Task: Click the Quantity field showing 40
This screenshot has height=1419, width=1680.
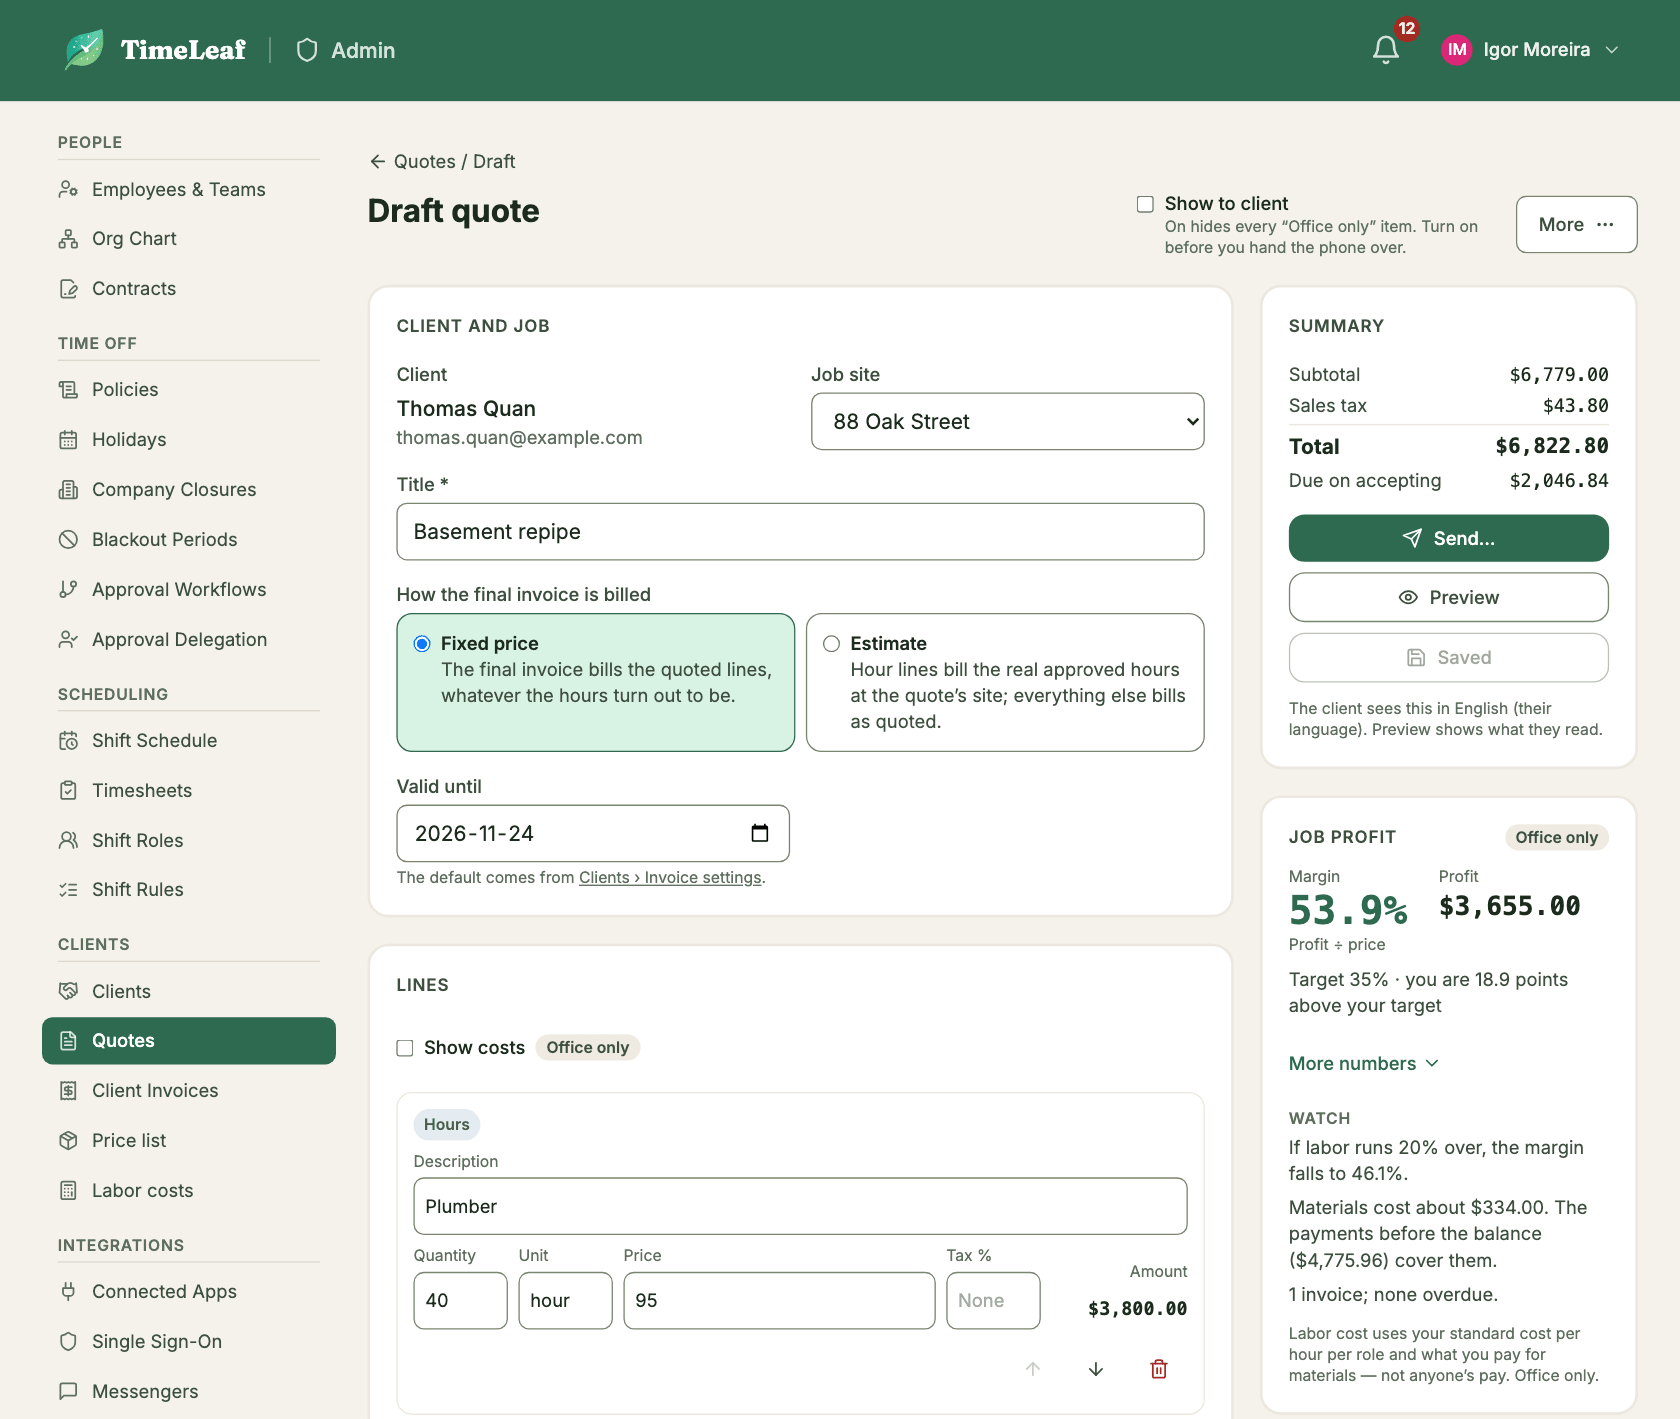Action: 460,1301
